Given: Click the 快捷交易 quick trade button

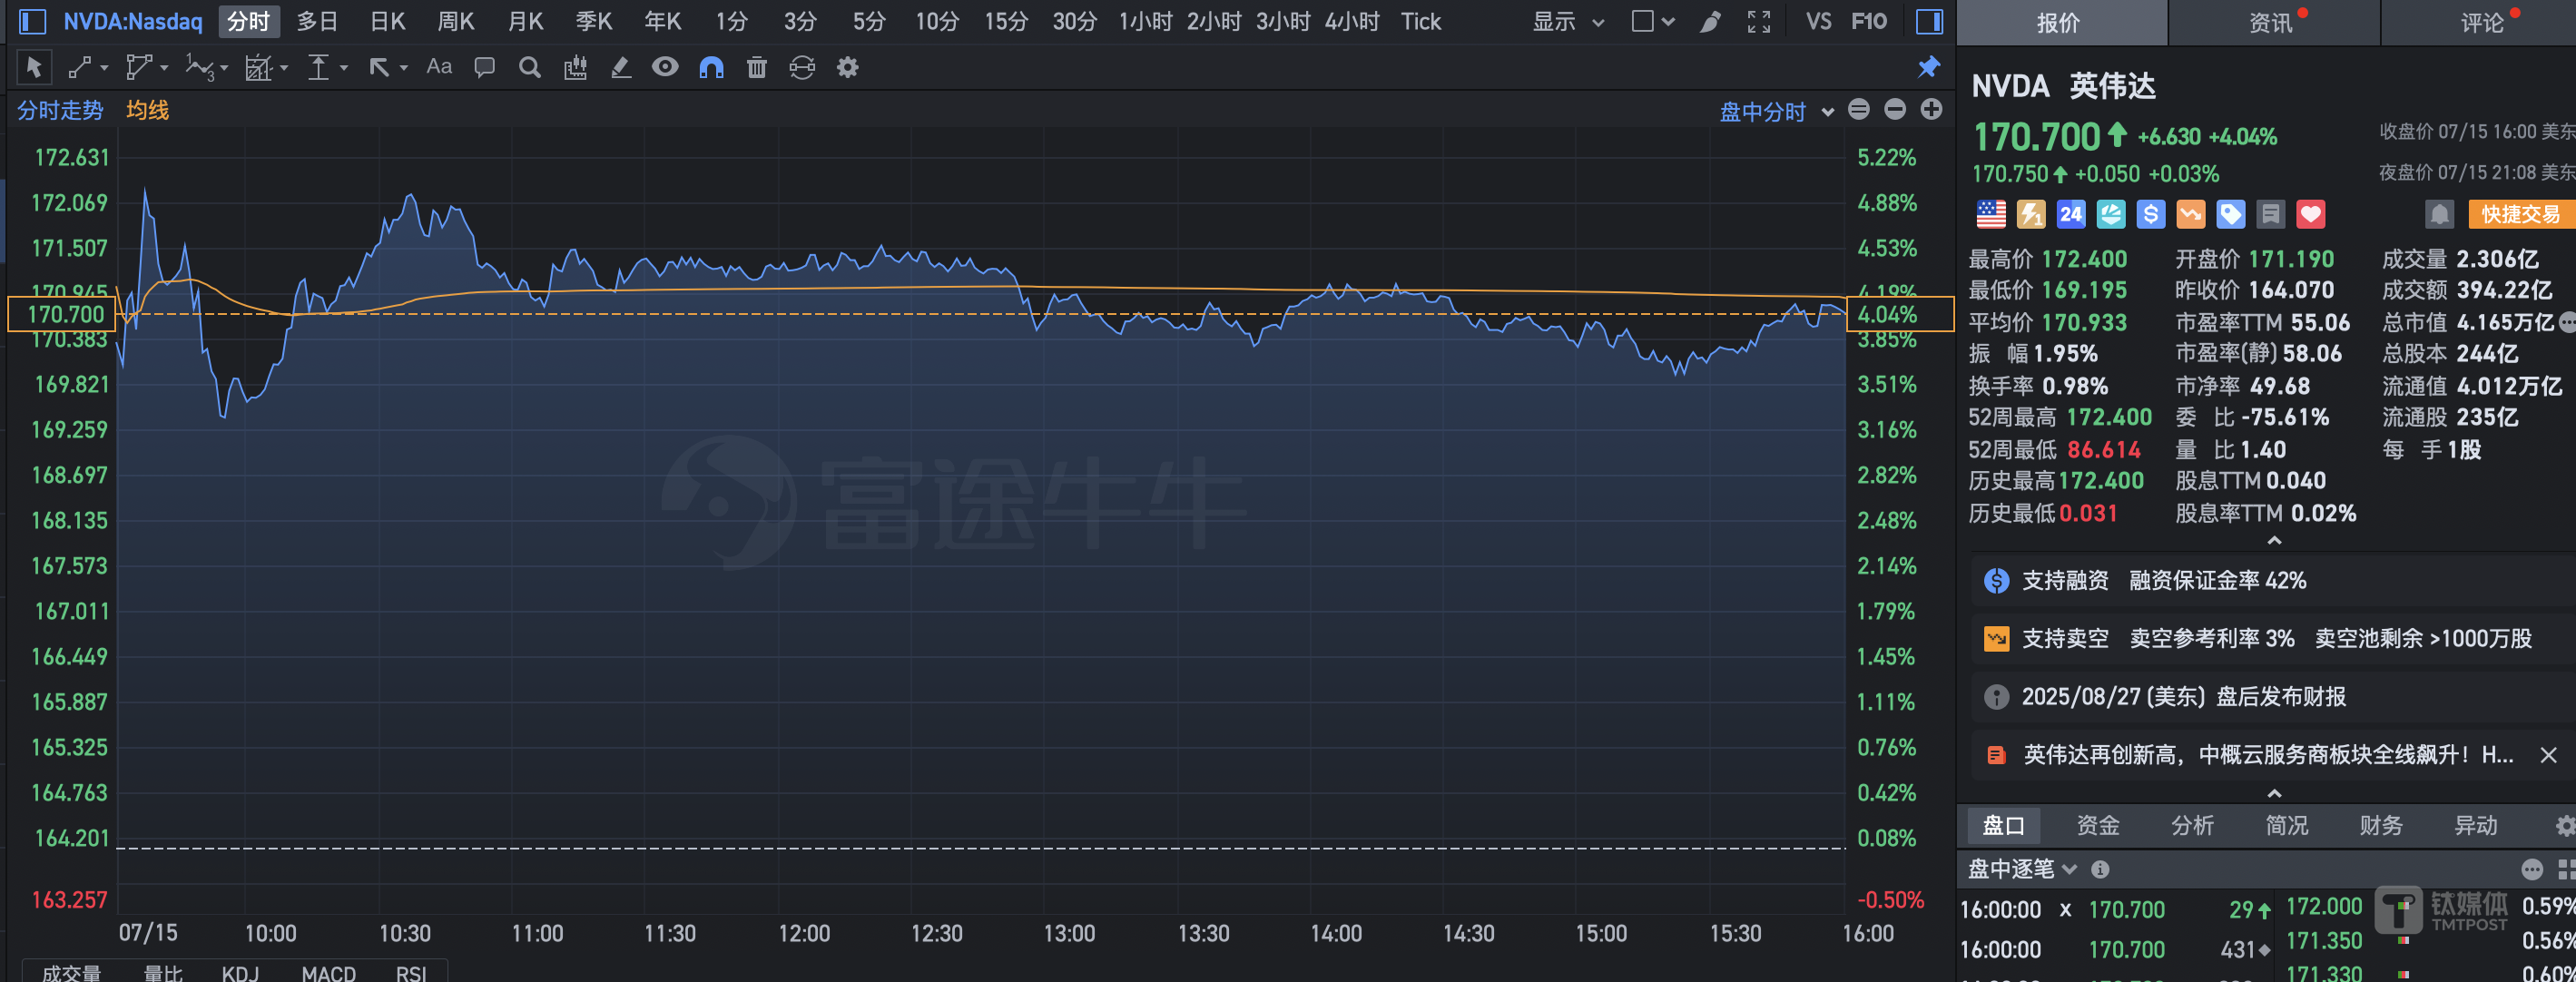Looking at the screenshot, I should pyautogui.click(x=2519, y=214).
